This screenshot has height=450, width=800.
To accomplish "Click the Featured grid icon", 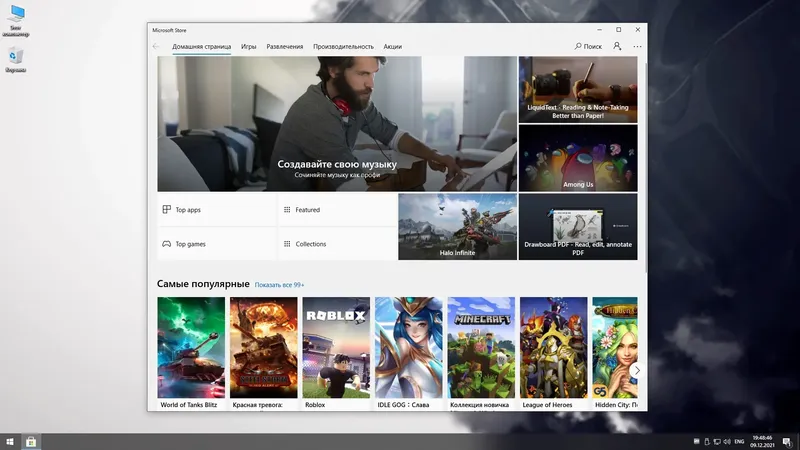I will (287, 210).
